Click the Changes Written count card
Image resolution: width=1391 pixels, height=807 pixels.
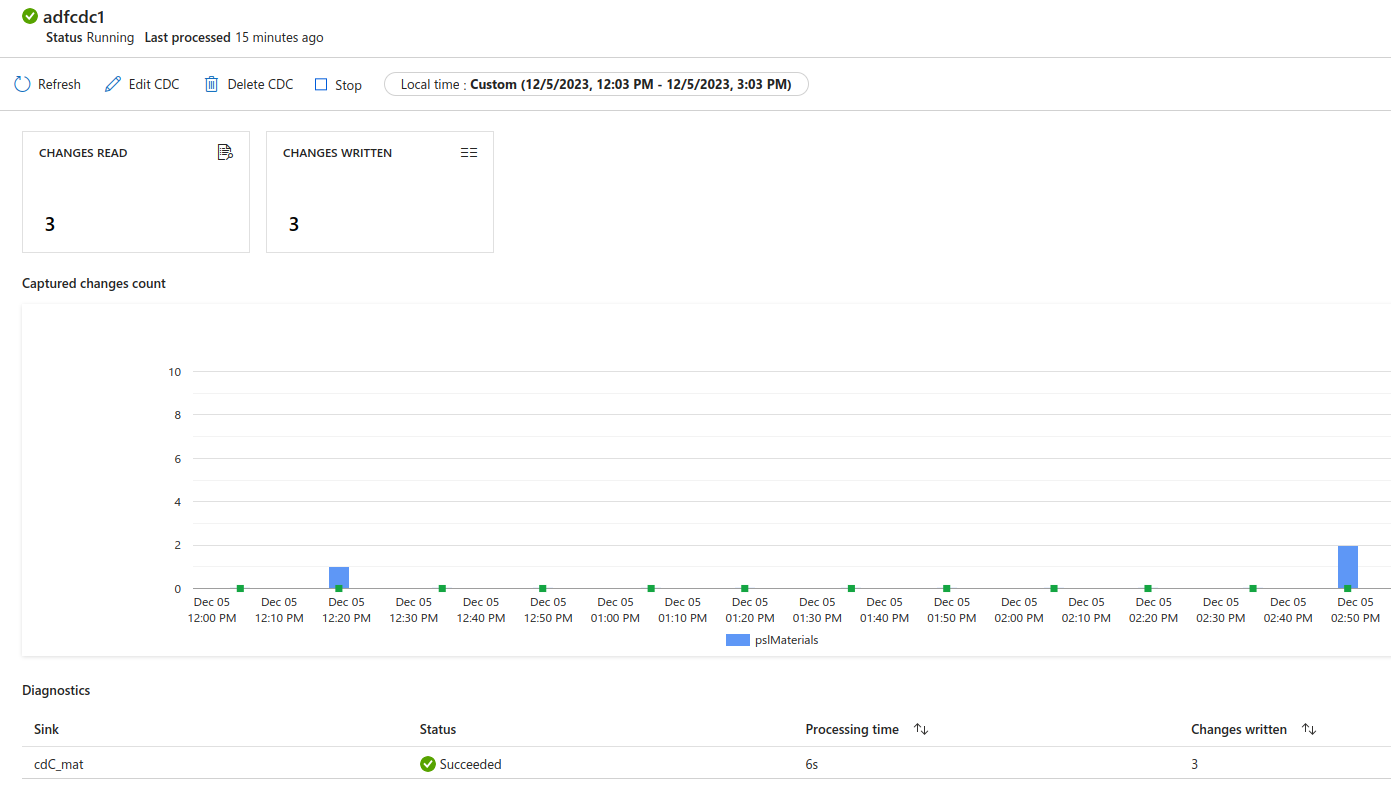click(x=380, y=192)
